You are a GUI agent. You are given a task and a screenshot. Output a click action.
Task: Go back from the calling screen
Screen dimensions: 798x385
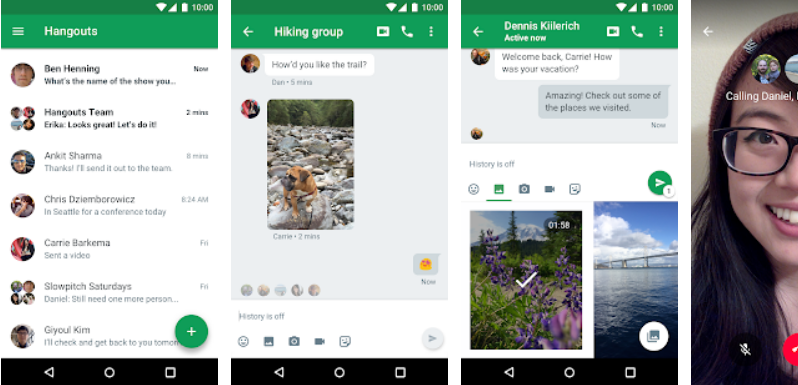708,32
